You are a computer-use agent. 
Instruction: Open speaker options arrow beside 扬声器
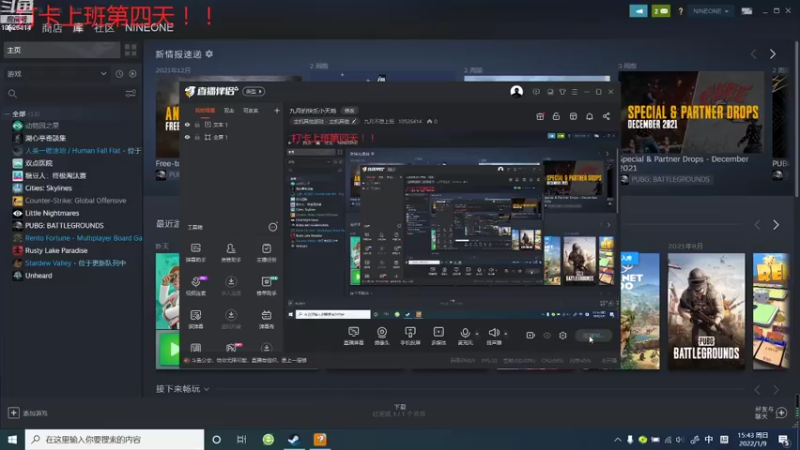click(506, 334)
